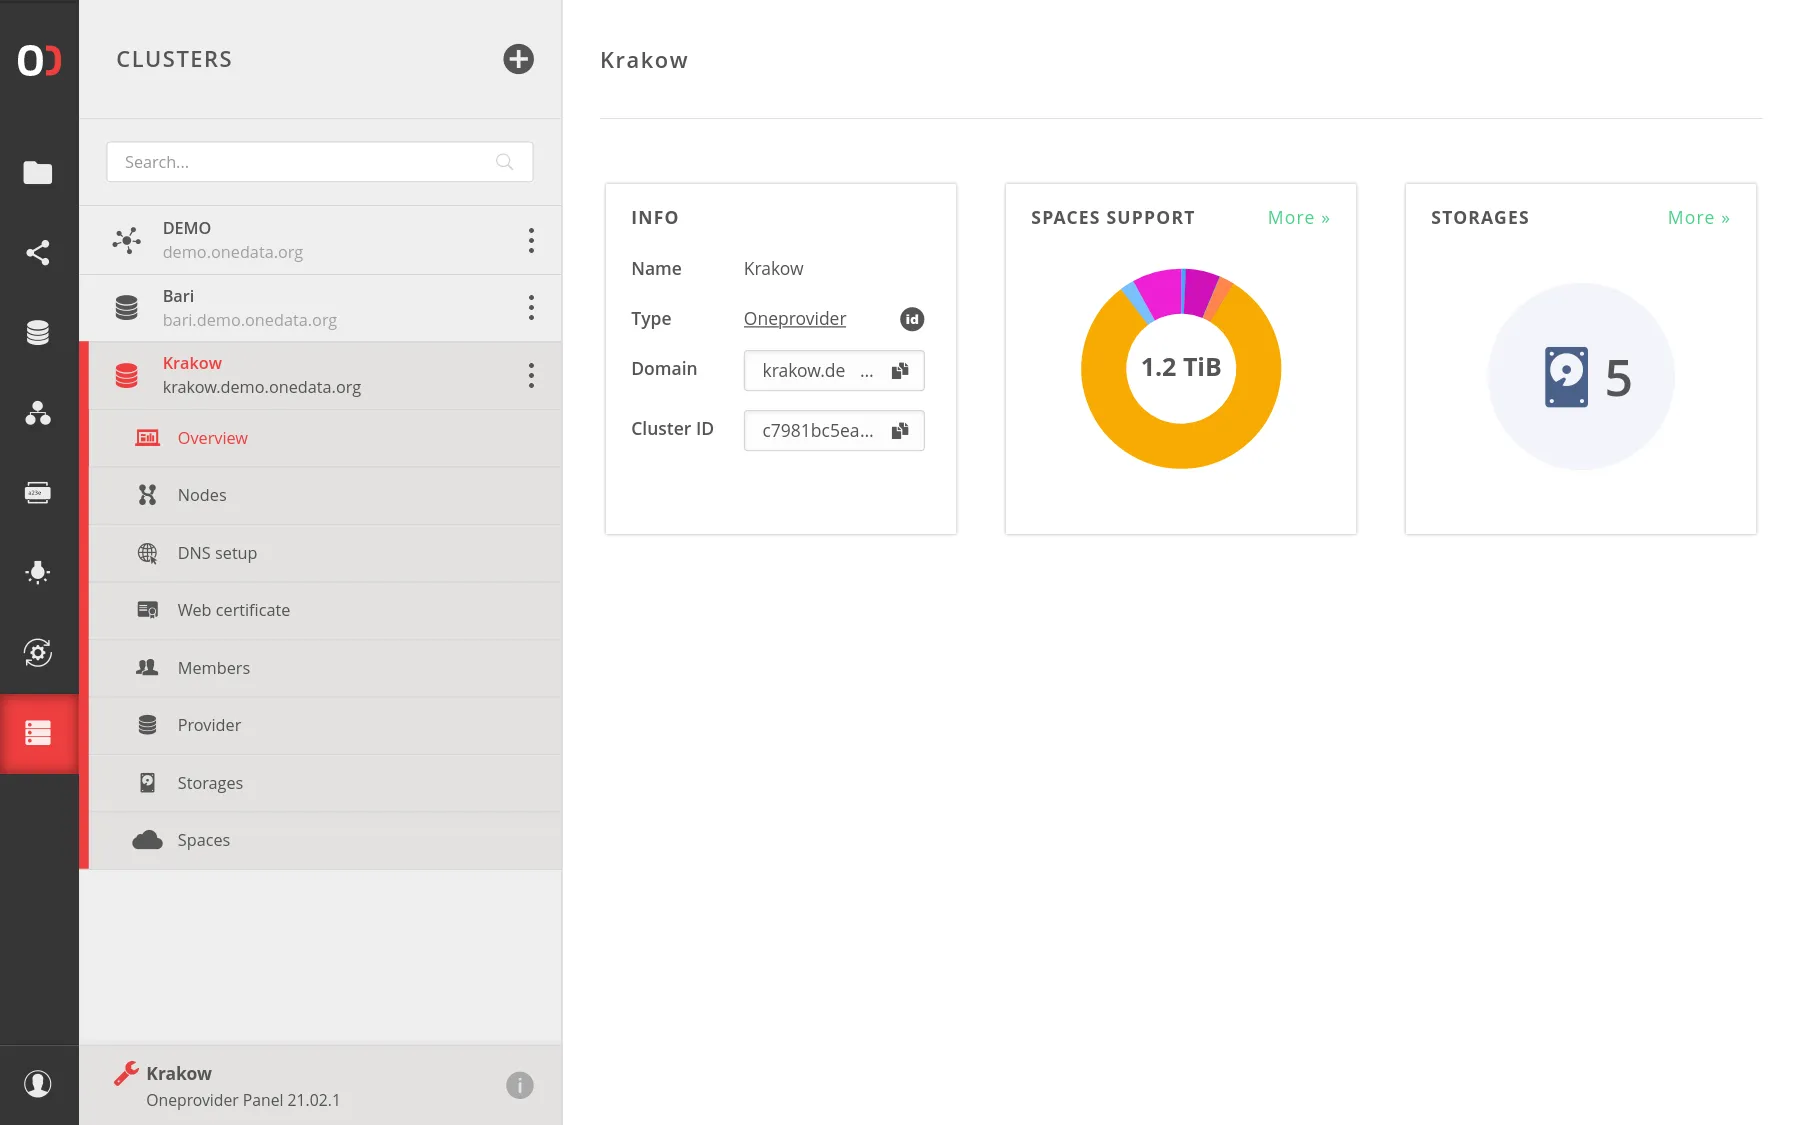Open the Automation section from the sidebar
Viewport: 1800px width, 1125px height.
[39, 653]
